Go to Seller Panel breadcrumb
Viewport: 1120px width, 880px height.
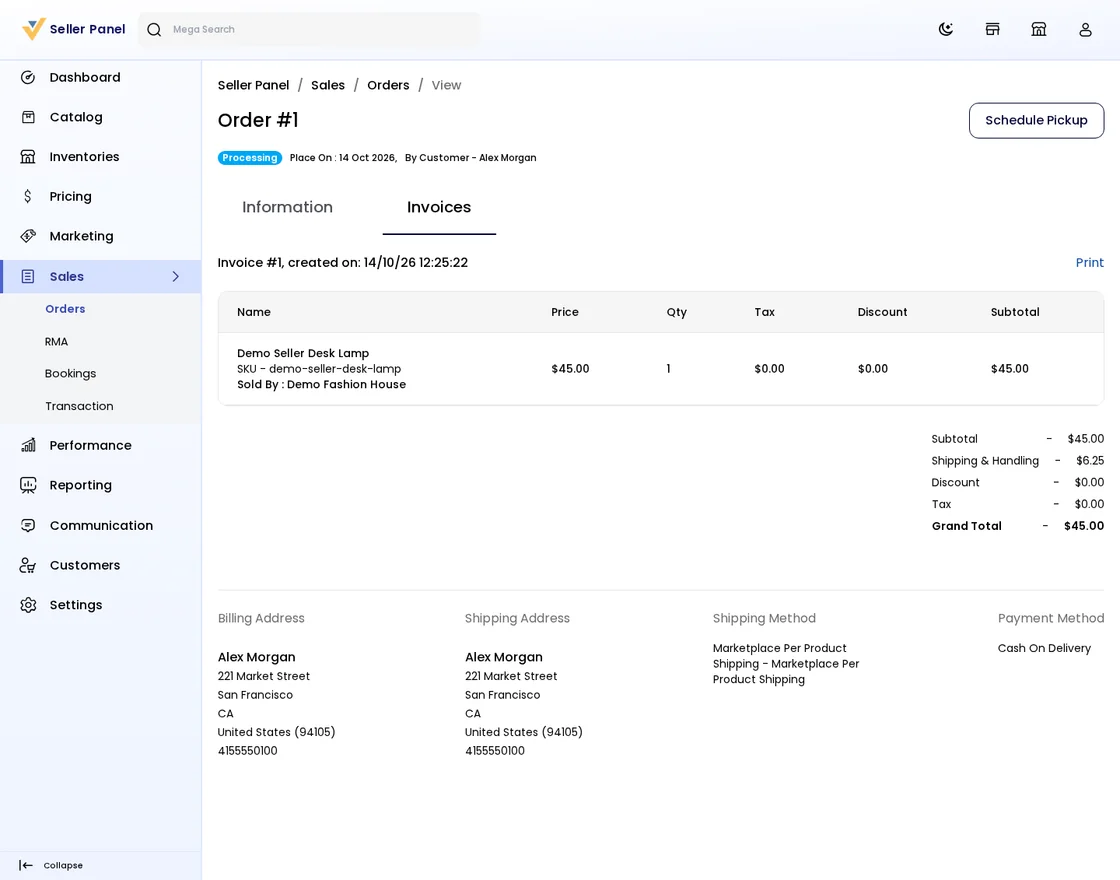(x=254, y=85)
